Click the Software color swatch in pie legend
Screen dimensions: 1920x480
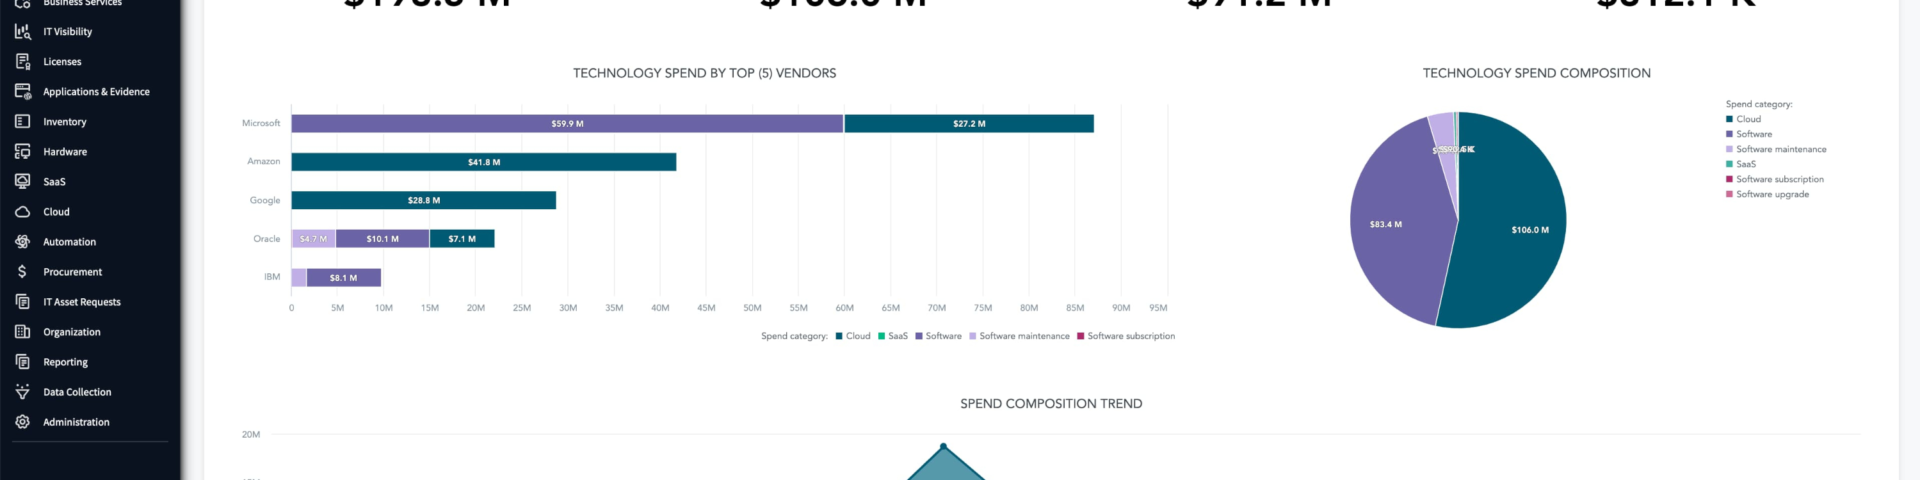click(1729, 134)
